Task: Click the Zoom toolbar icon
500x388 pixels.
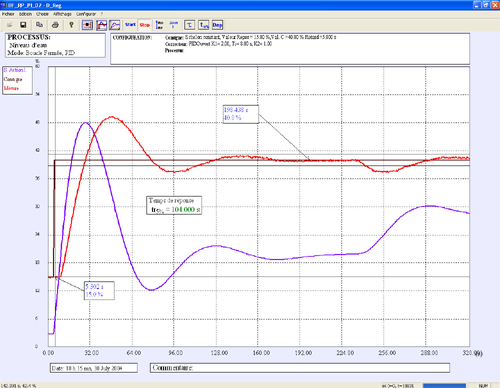Action: pyautogui.click(x=174, y=25)
